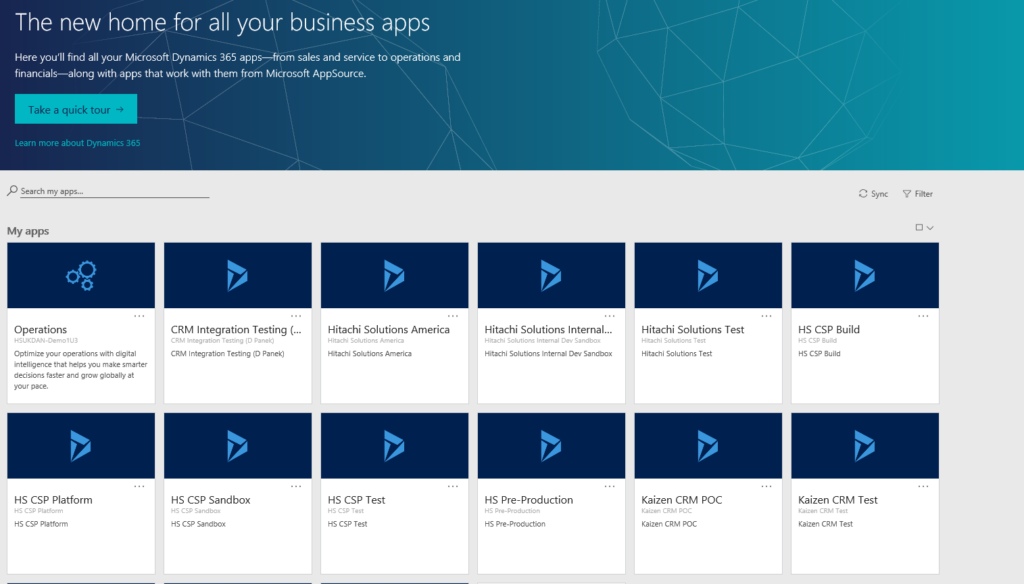
Task: Select the Hitachi Solutions America title
Action: pyautogui.click(x=389, y=329)
